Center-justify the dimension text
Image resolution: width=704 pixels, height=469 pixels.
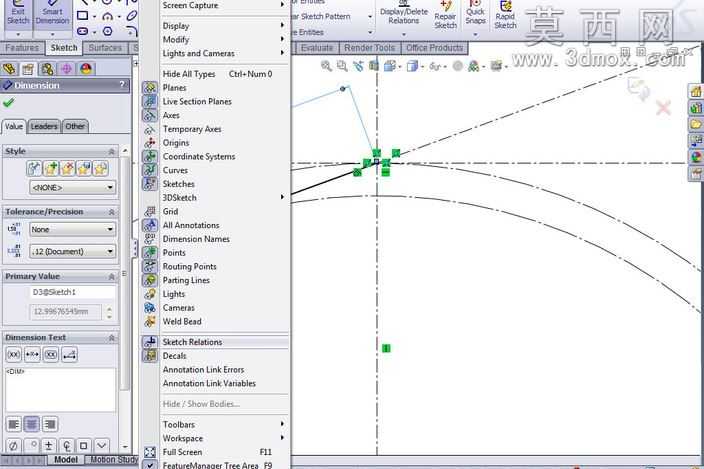[x=31, y=424]
